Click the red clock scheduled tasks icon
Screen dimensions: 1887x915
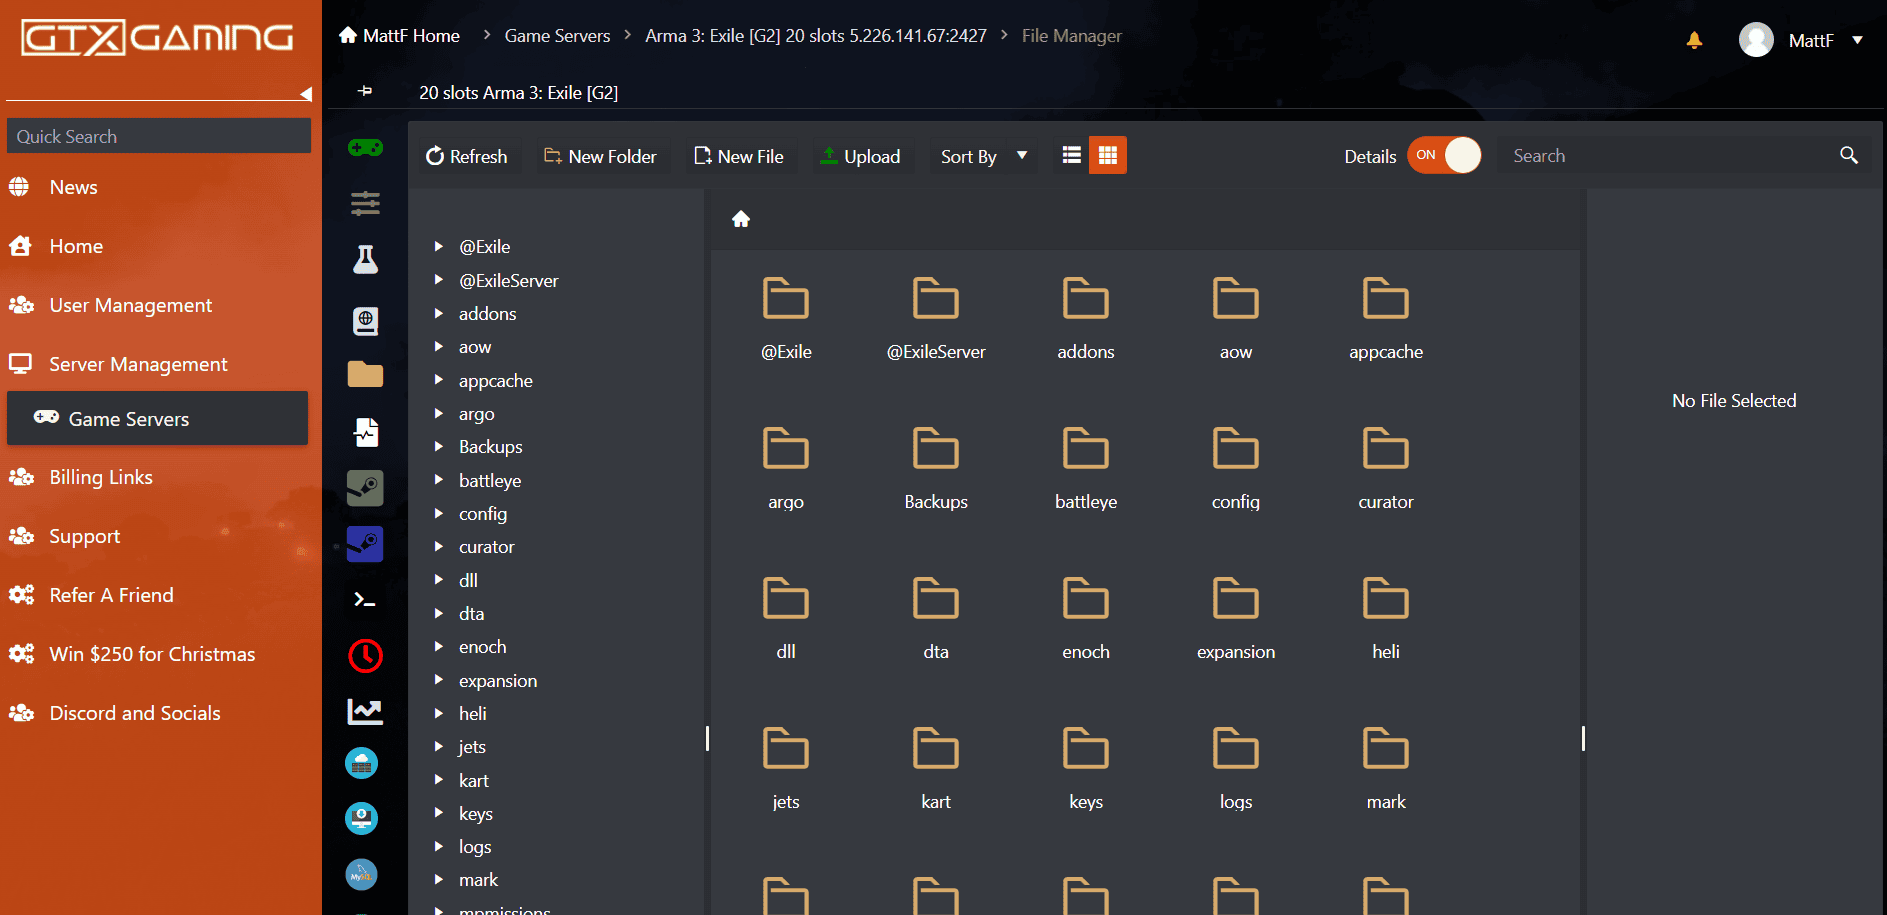365,656
